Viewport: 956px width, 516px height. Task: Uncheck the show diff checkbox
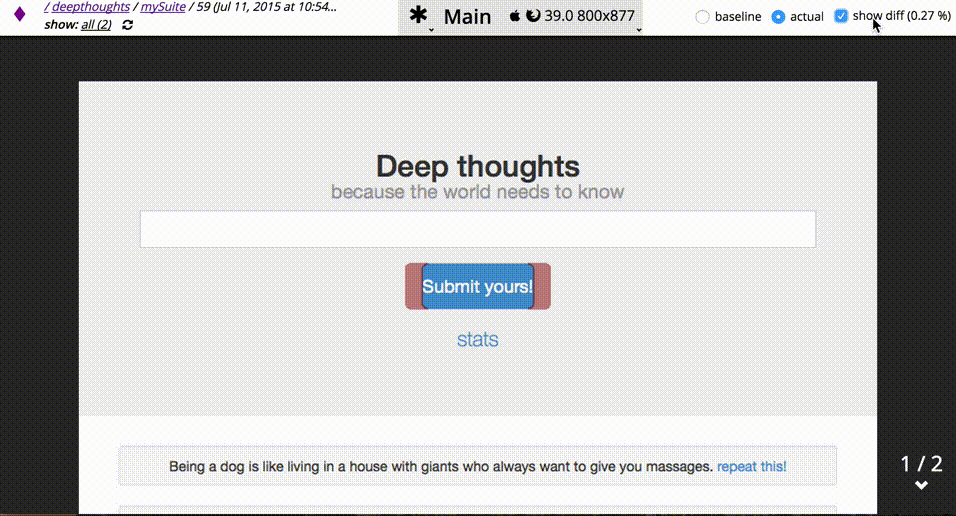pyautogui.click(x=841, y=16)
